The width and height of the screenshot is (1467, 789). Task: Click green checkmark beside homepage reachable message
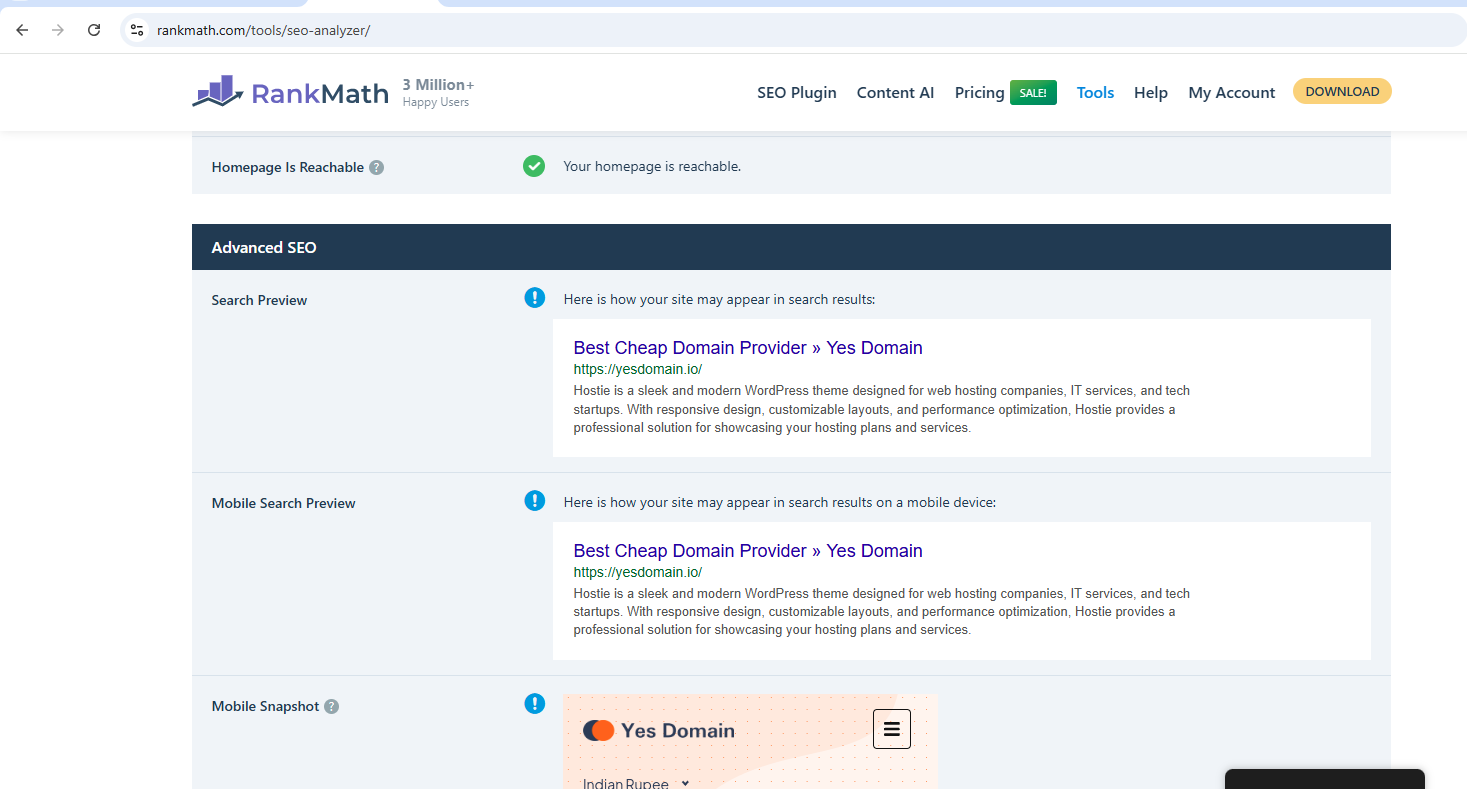[x=534, y=166]
